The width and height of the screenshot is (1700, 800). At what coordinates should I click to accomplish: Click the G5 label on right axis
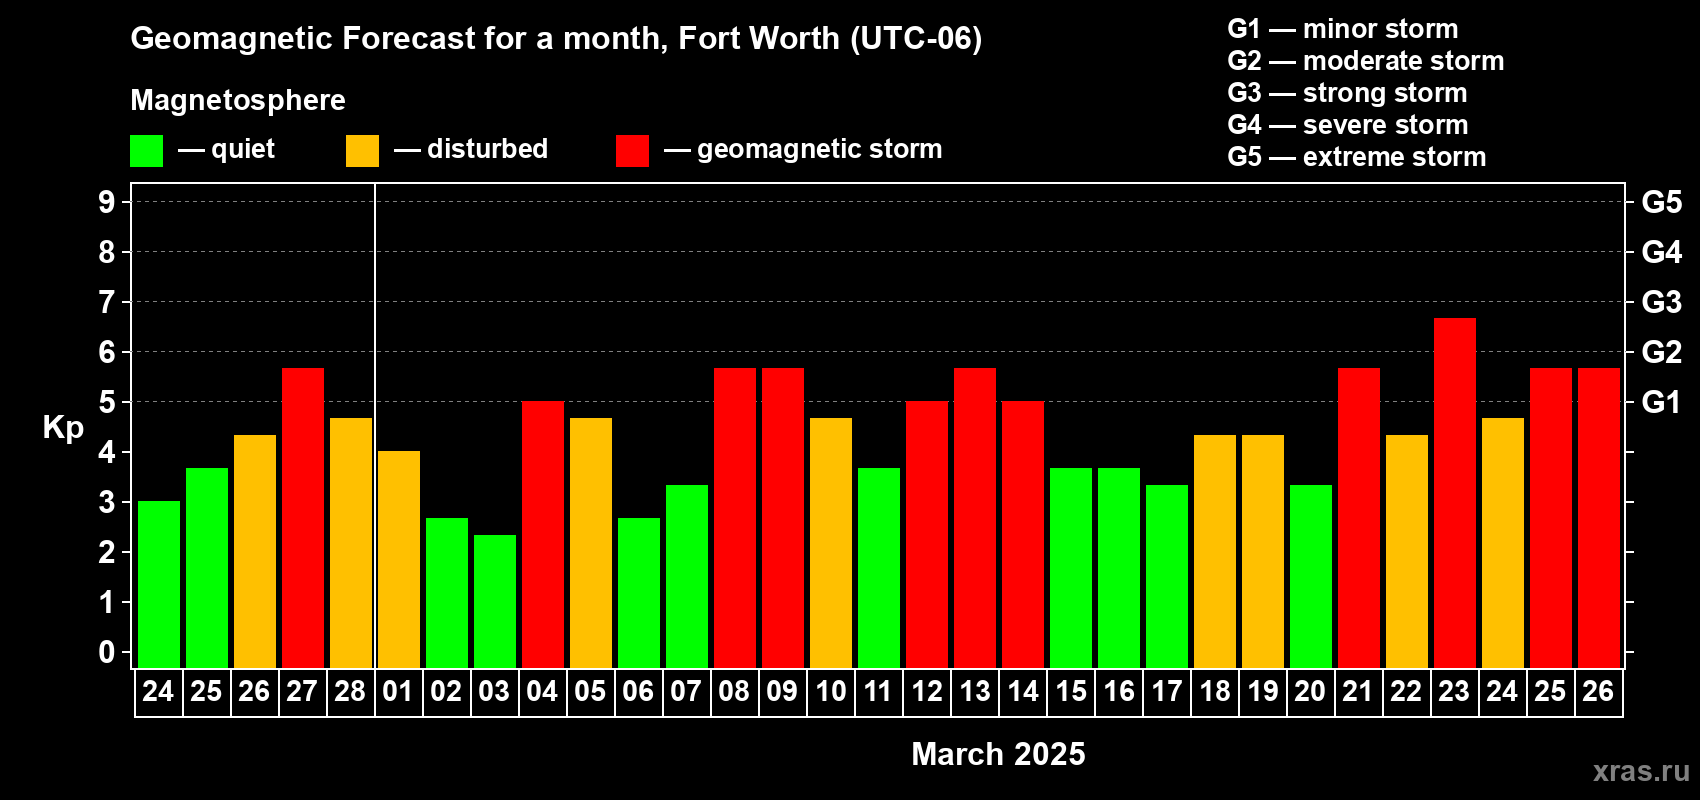click(1662, 202)
